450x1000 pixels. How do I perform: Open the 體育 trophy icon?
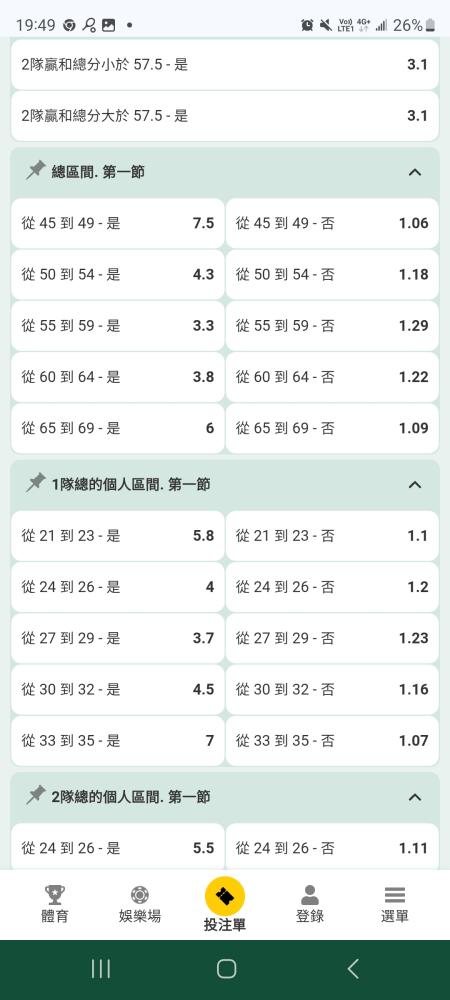pyautogui.click(x=54, y=895)
